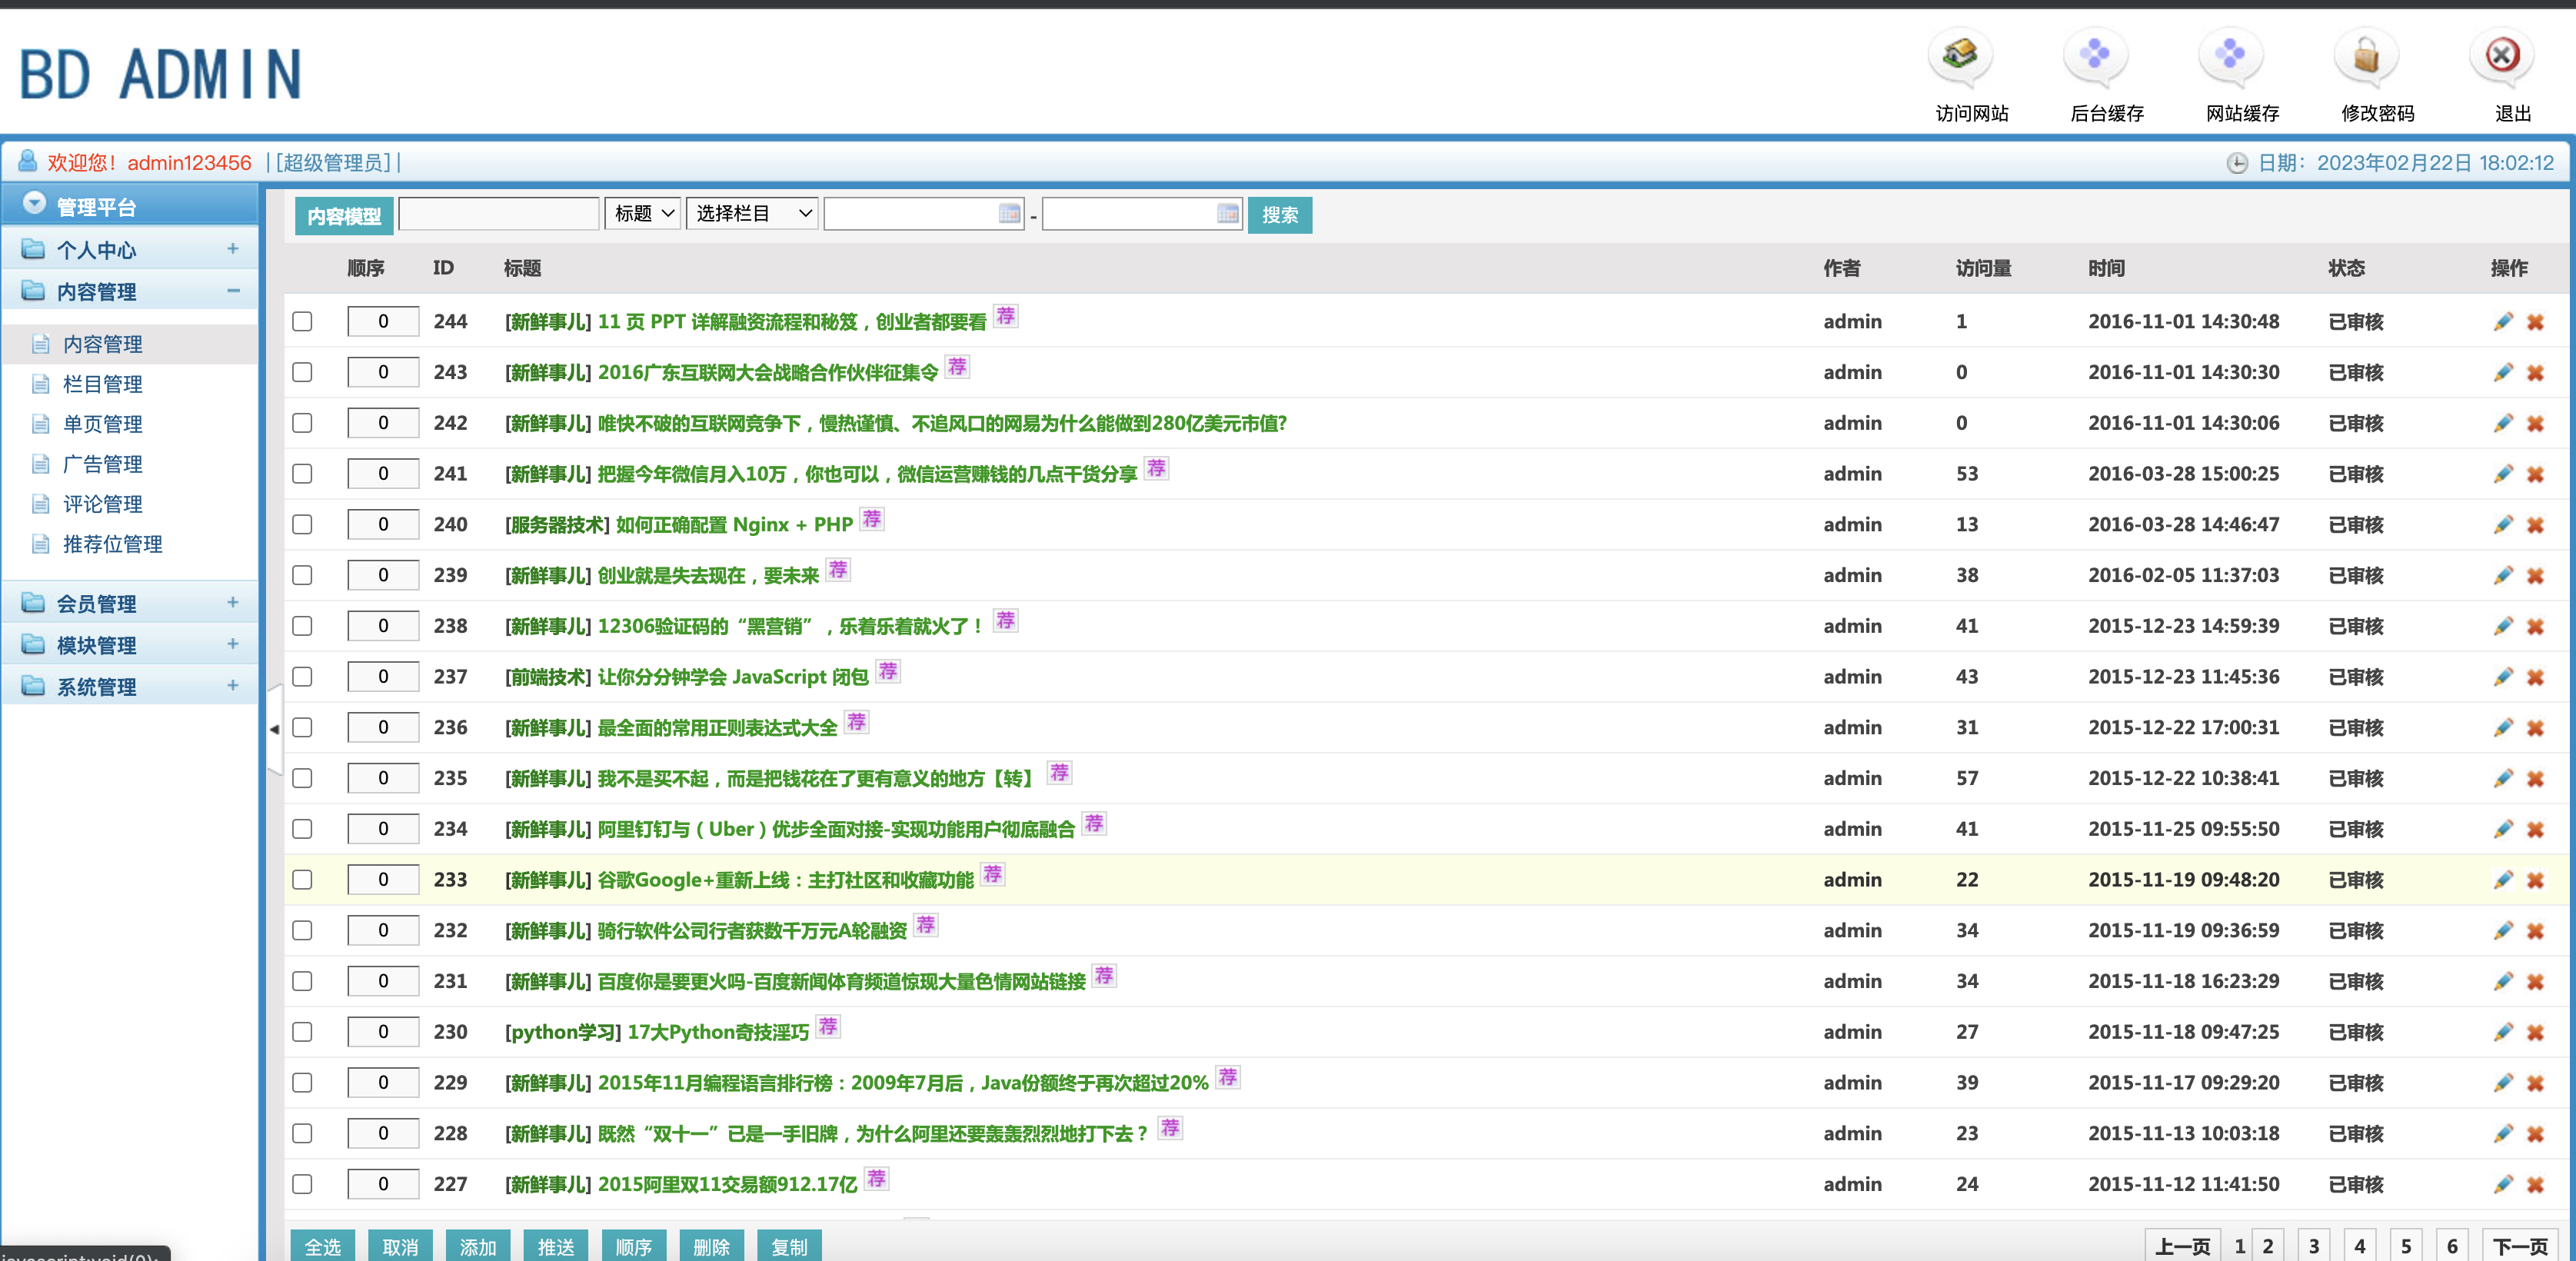Collapse the sidebar with the arrow handle

(x=274, y=729)
